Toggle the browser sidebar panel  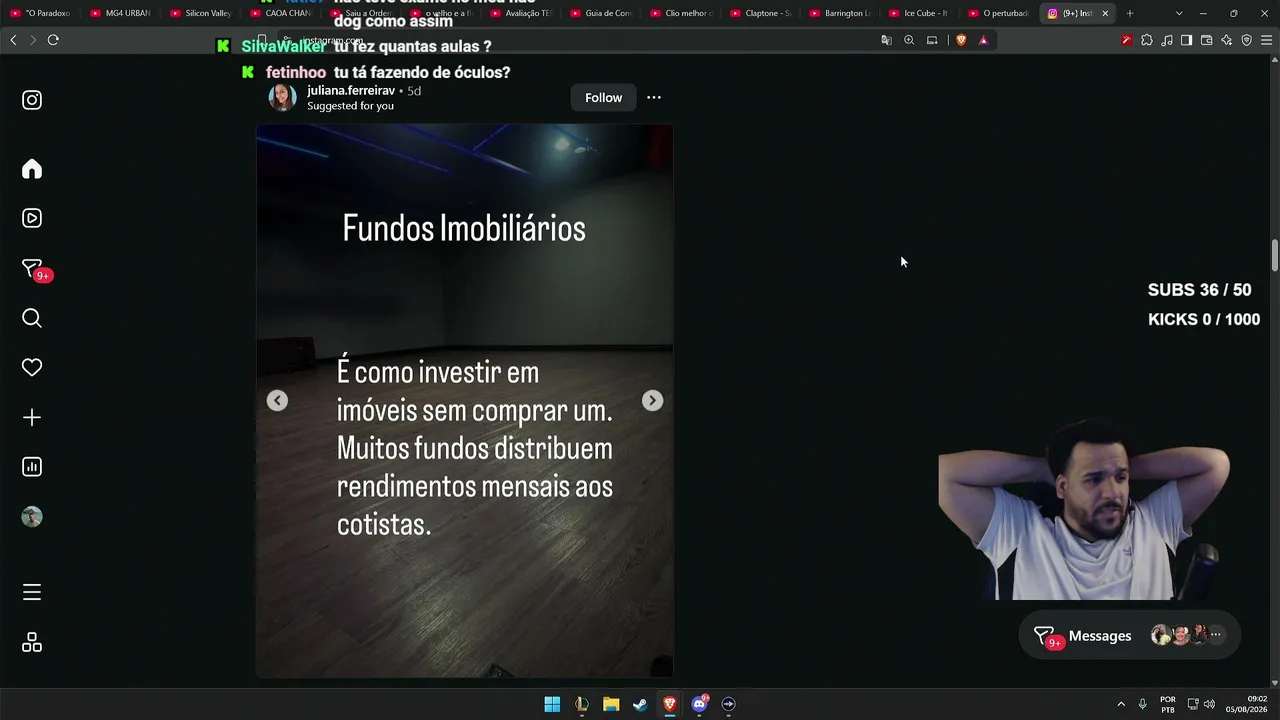(x=1186, y=40)
